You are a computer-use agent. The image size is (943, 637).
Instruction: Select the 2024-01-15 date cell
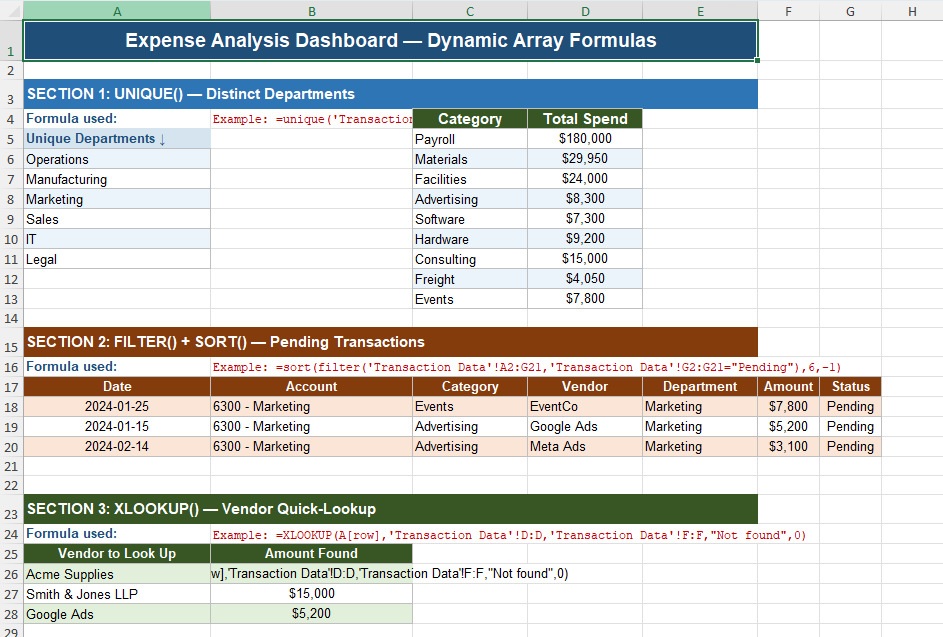point(117,426)
